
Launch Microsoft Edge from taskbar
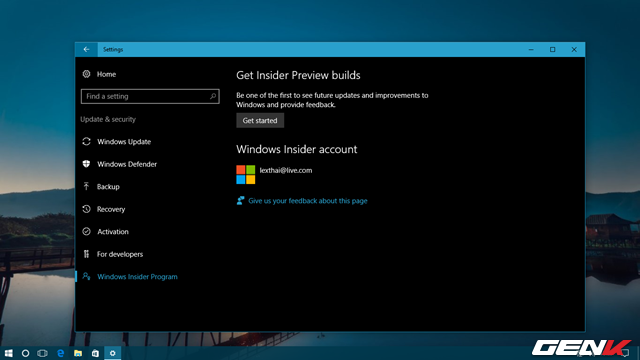(x=60, y=353)
